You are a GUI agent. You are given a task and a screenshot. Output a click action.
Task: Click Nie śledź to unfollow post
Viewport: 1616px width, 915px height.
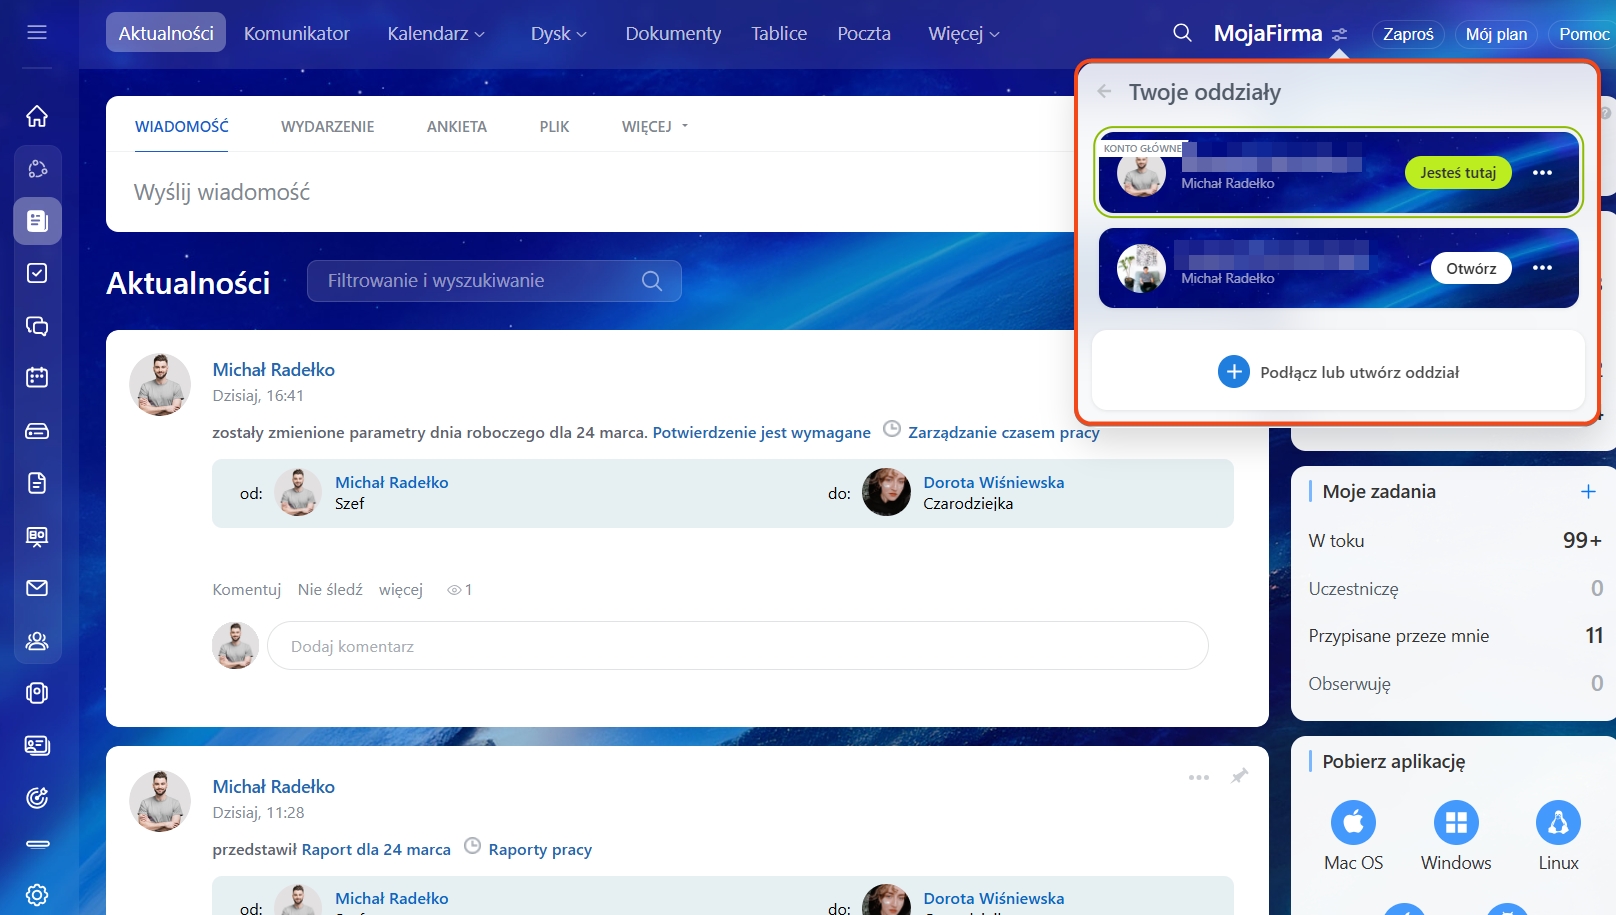pyautogui.click(x=330, y=590)
